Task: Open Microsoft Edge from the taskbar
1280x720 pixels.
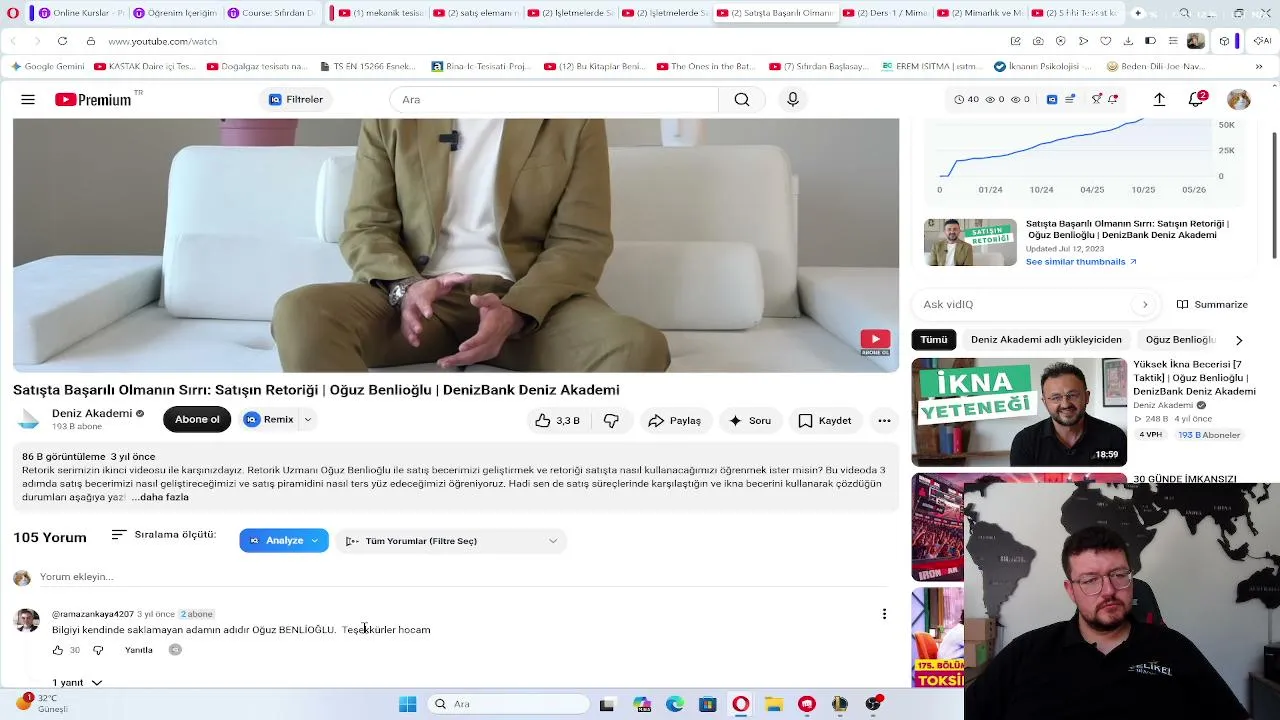Action: point(675,704)
